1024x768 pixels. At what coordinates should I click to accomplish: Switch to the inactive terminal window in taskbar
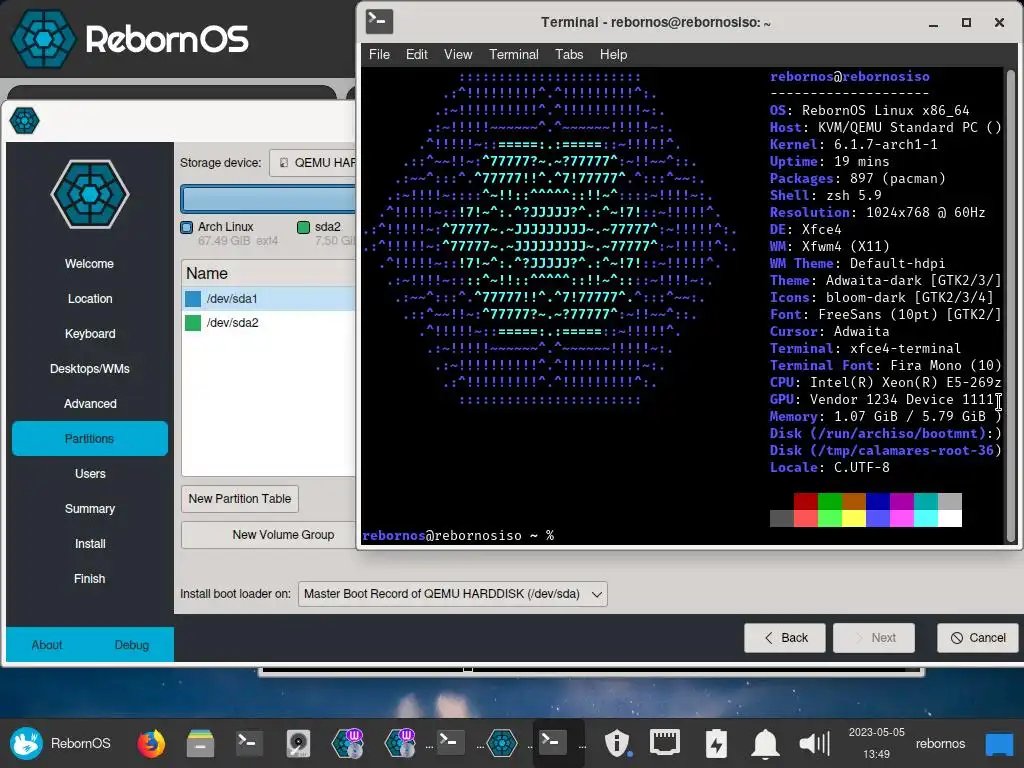click(x=449, y=743)
